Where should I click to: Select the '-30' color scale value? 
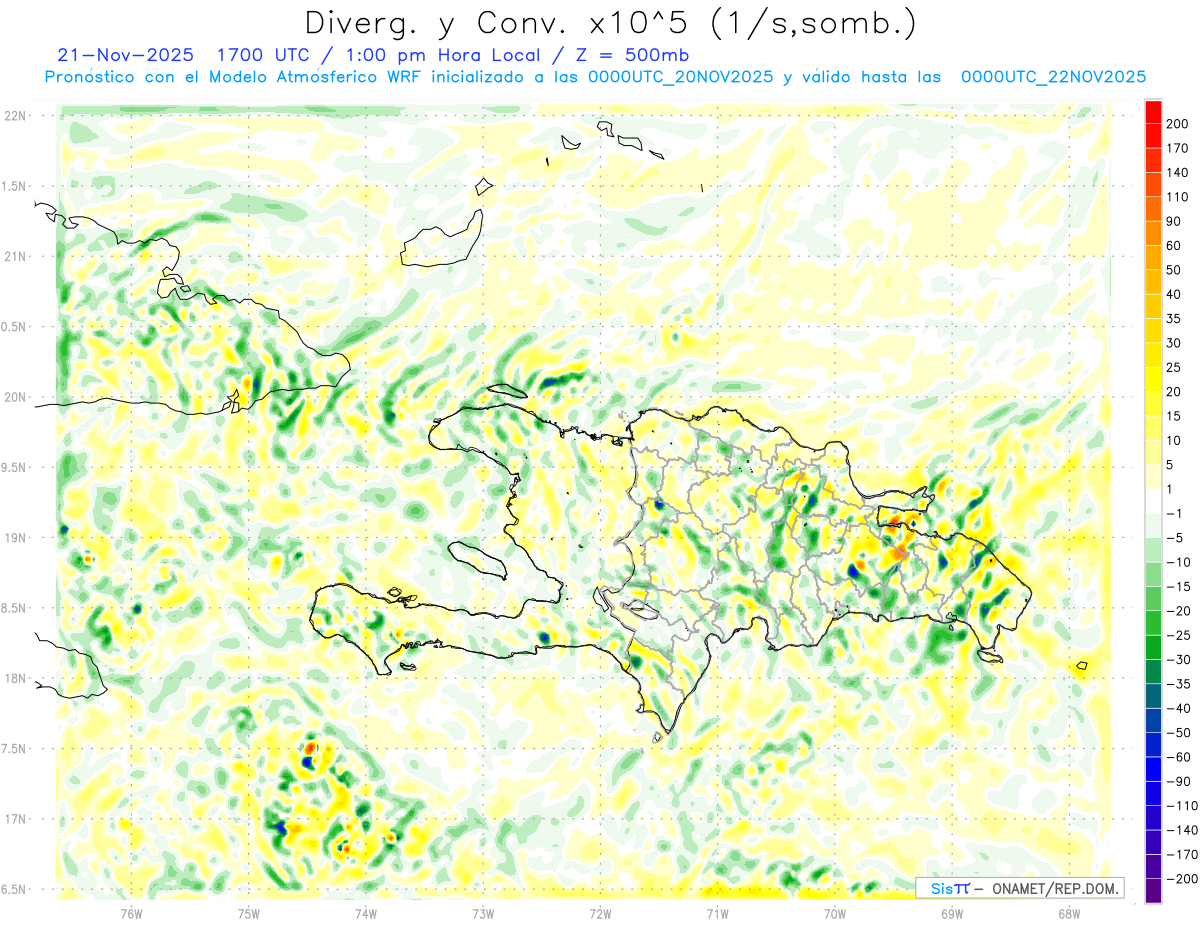coord(1178,660)
